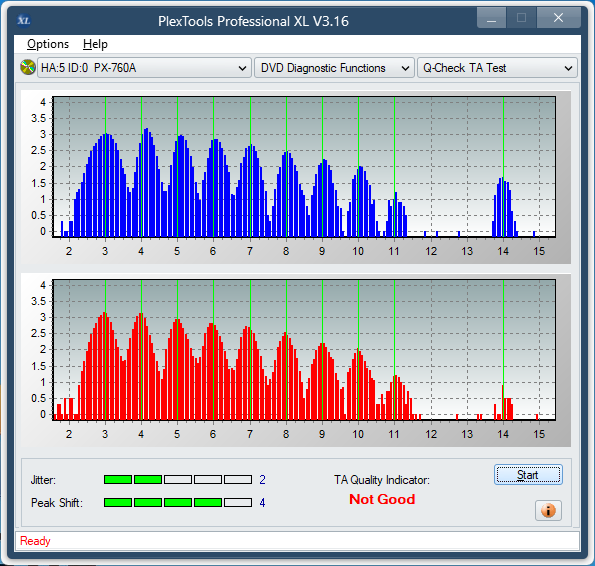The height and width of the screenshot is (566, 595).
Task: Open the Q-Check TA Test dropdown
Action: click(x=497, y=68)
